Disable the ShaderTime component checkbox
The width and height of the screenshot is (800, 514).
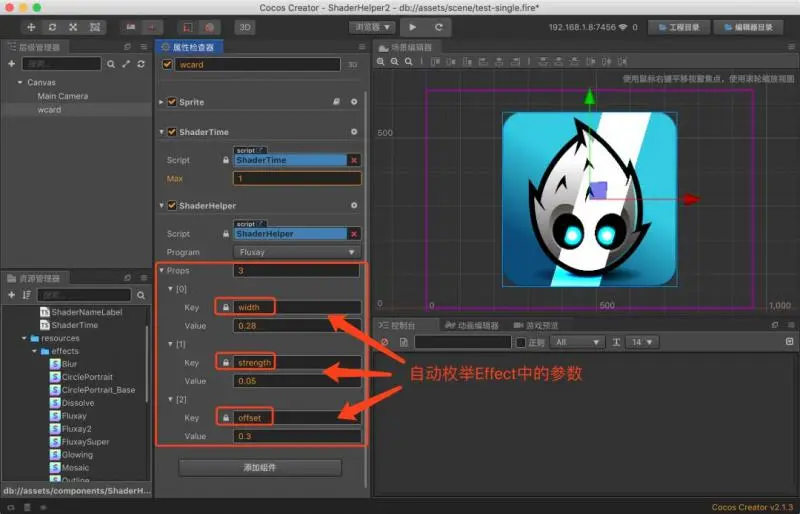172,132
